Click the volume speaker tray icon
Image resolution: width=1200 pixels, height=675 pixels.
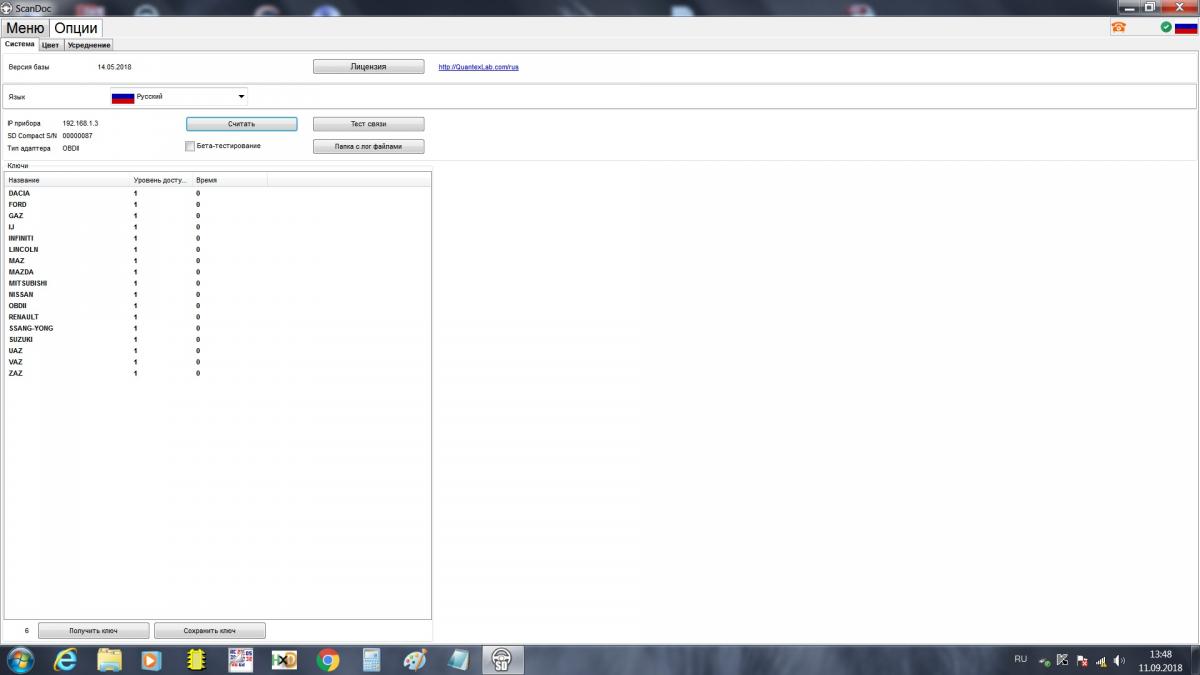[1119, 661]
